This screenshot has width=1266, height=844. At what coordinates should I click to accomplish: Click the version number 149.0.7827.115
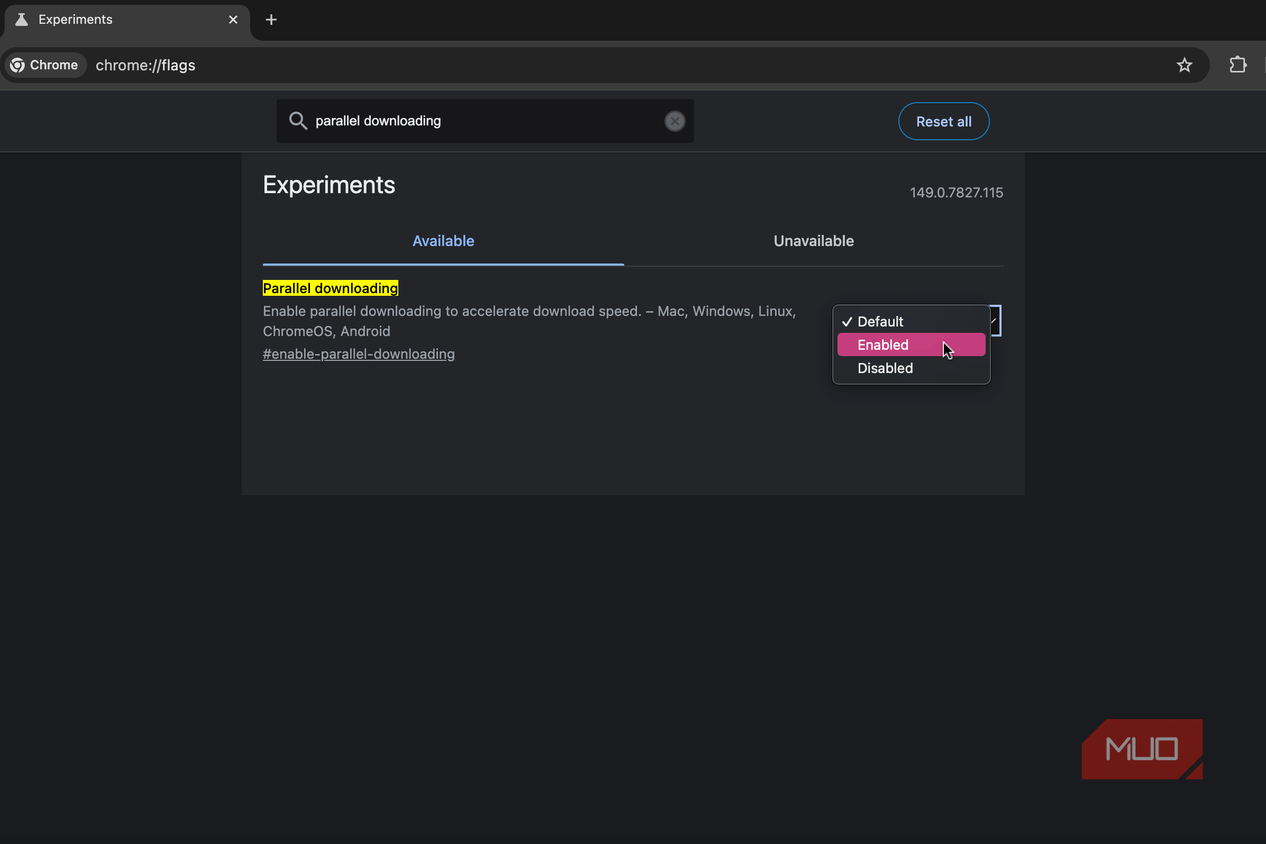click(956, 193)
